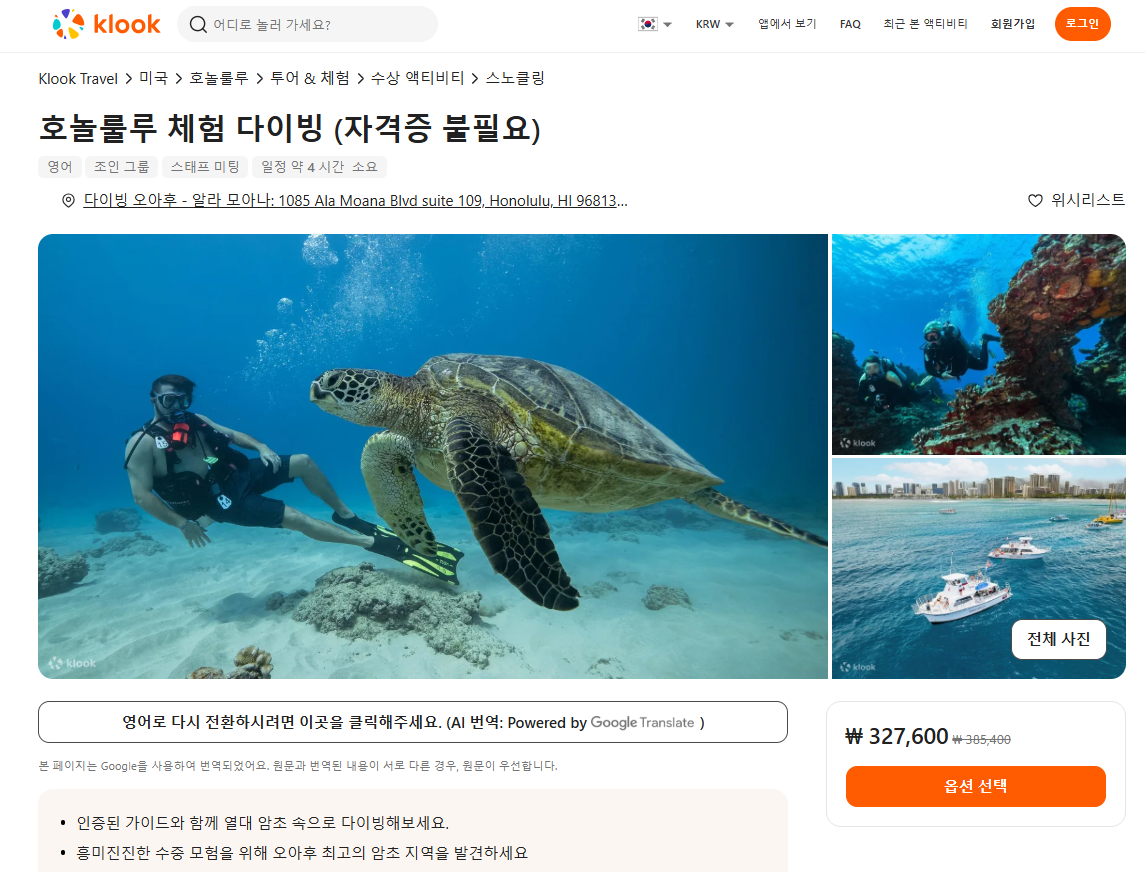Open the Korean flag language selector
Screen dimensions: 1145x872
pos(654,24)
